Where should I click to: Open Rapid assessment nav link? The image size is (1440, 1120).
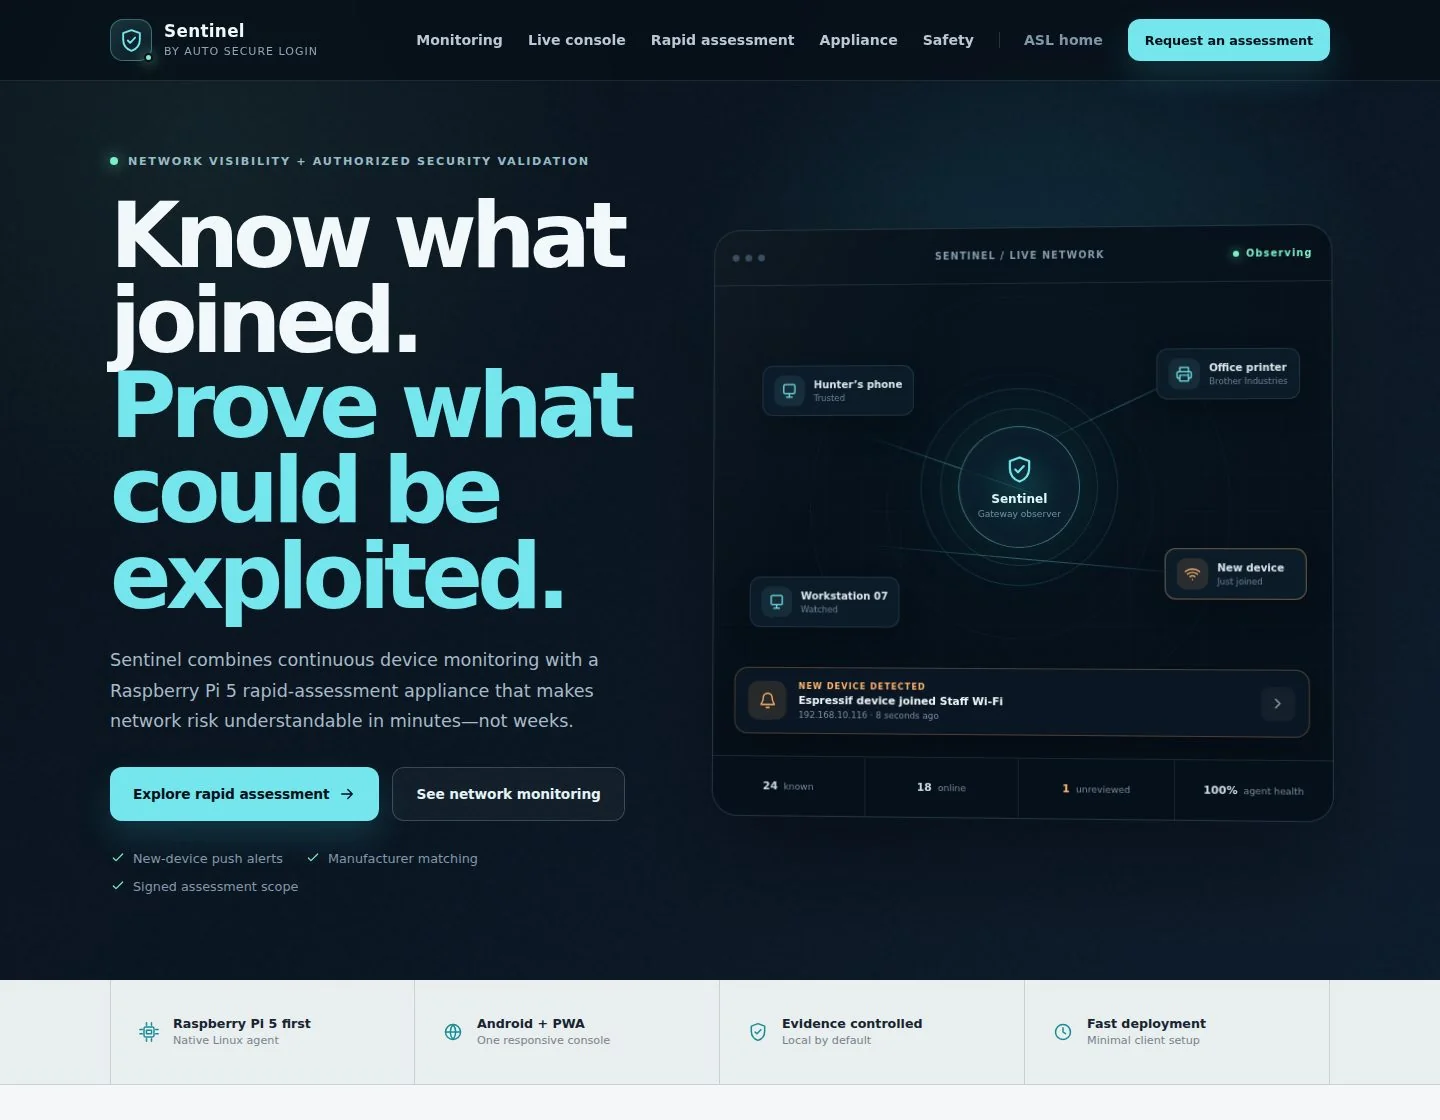click(722, 40)
